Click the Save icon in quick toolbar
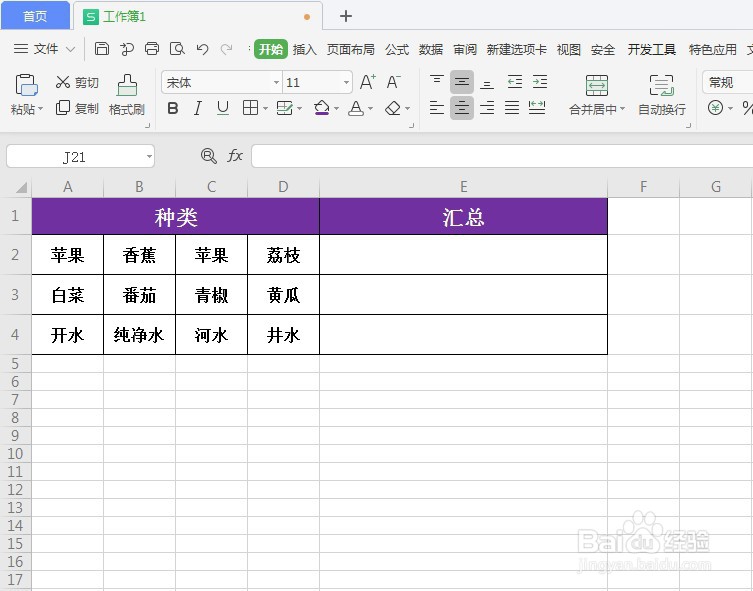Screen dimensions: 753x591 pos(101,48)
